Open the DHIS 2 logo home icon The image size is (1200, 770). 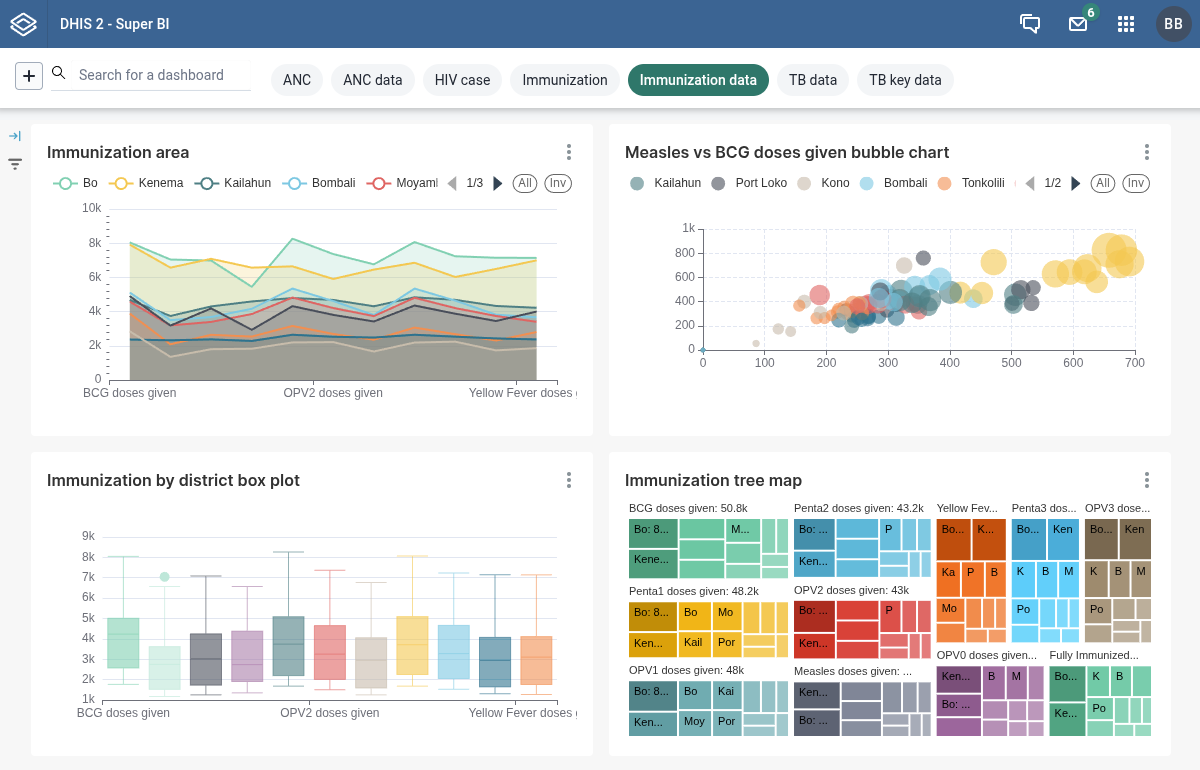point(23,24)
